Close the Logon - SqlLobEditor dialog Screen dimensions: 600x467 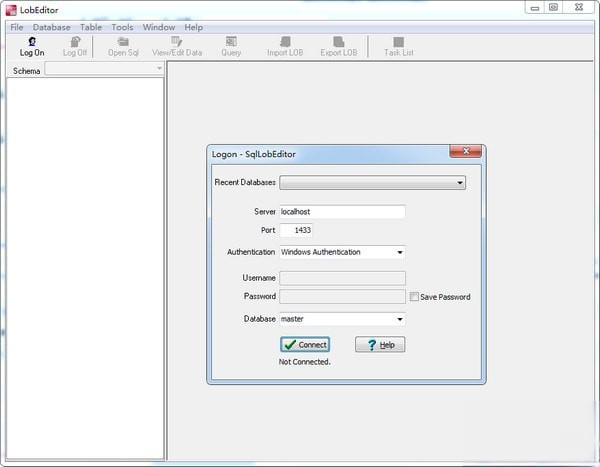(x=466, y=151)
